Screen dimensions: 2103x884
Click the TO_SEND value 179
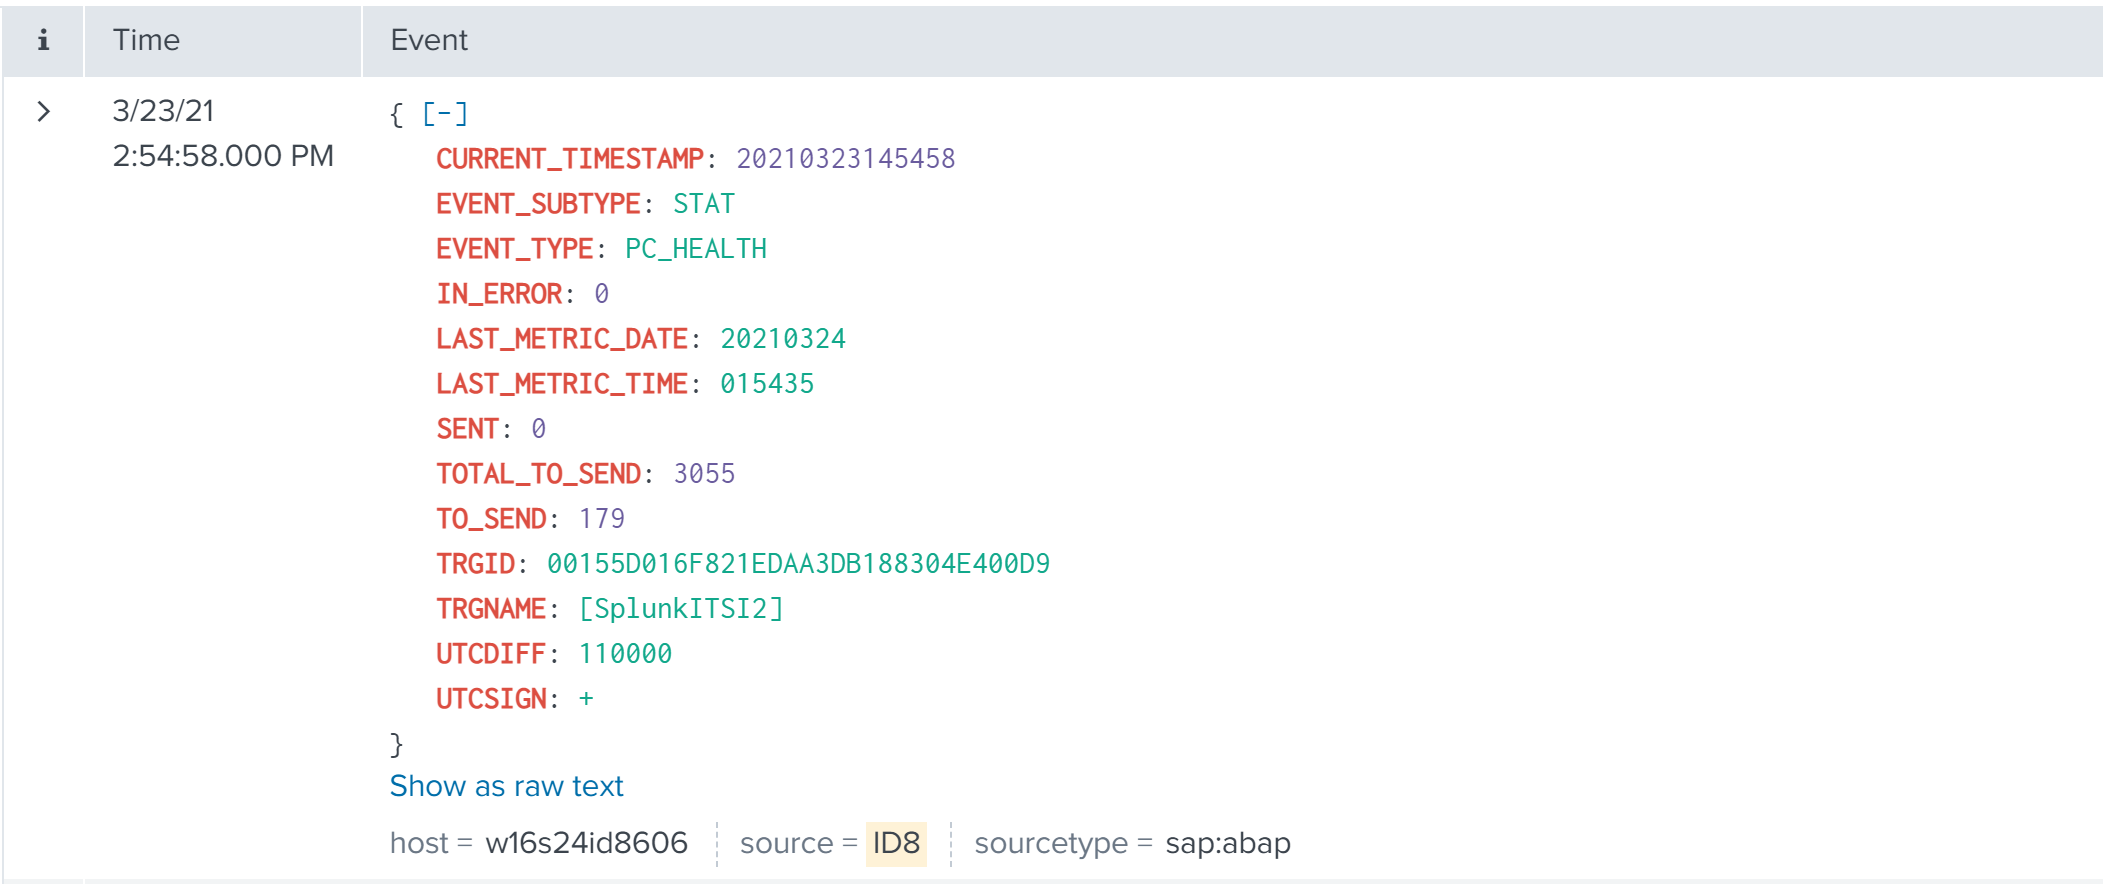tap(601, 519)
